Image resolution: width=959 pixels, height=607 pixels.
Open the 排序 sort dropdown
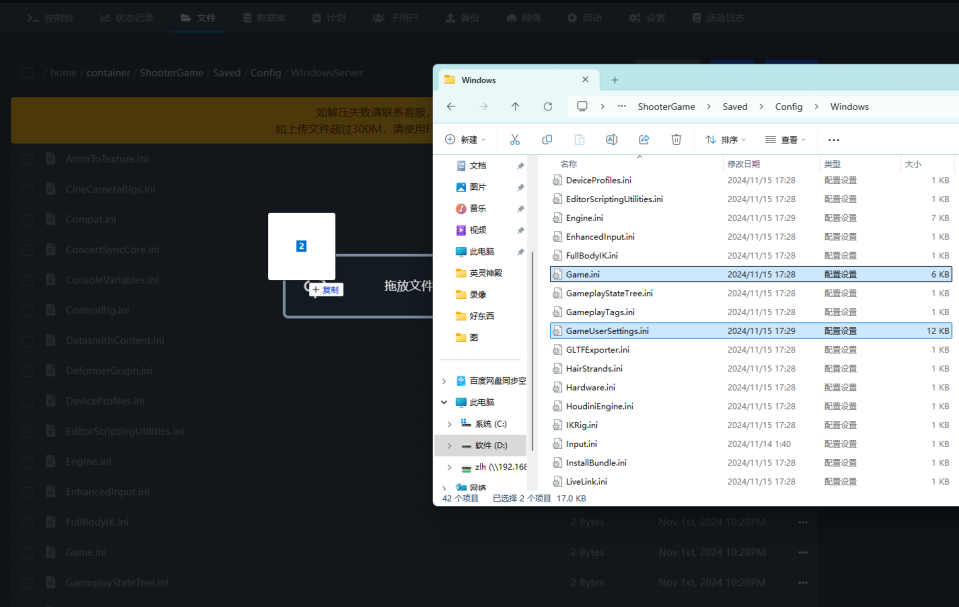(725, 140)
